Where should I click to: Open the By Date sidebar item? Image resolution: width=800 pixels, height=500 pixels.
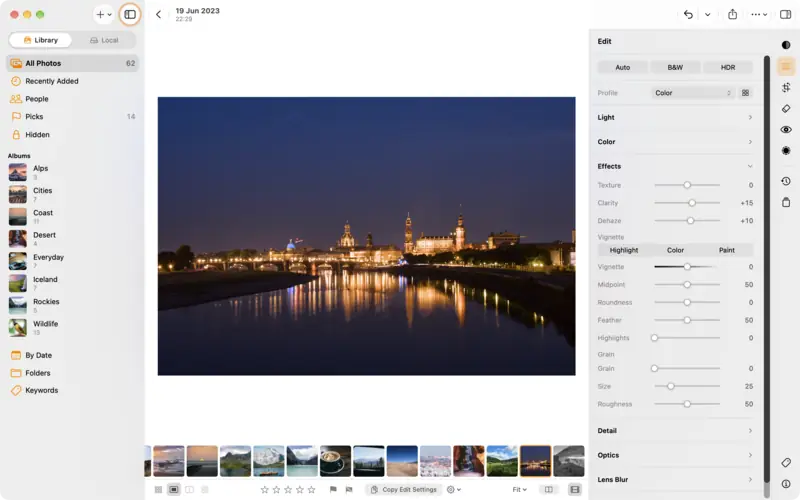(72, 355)
